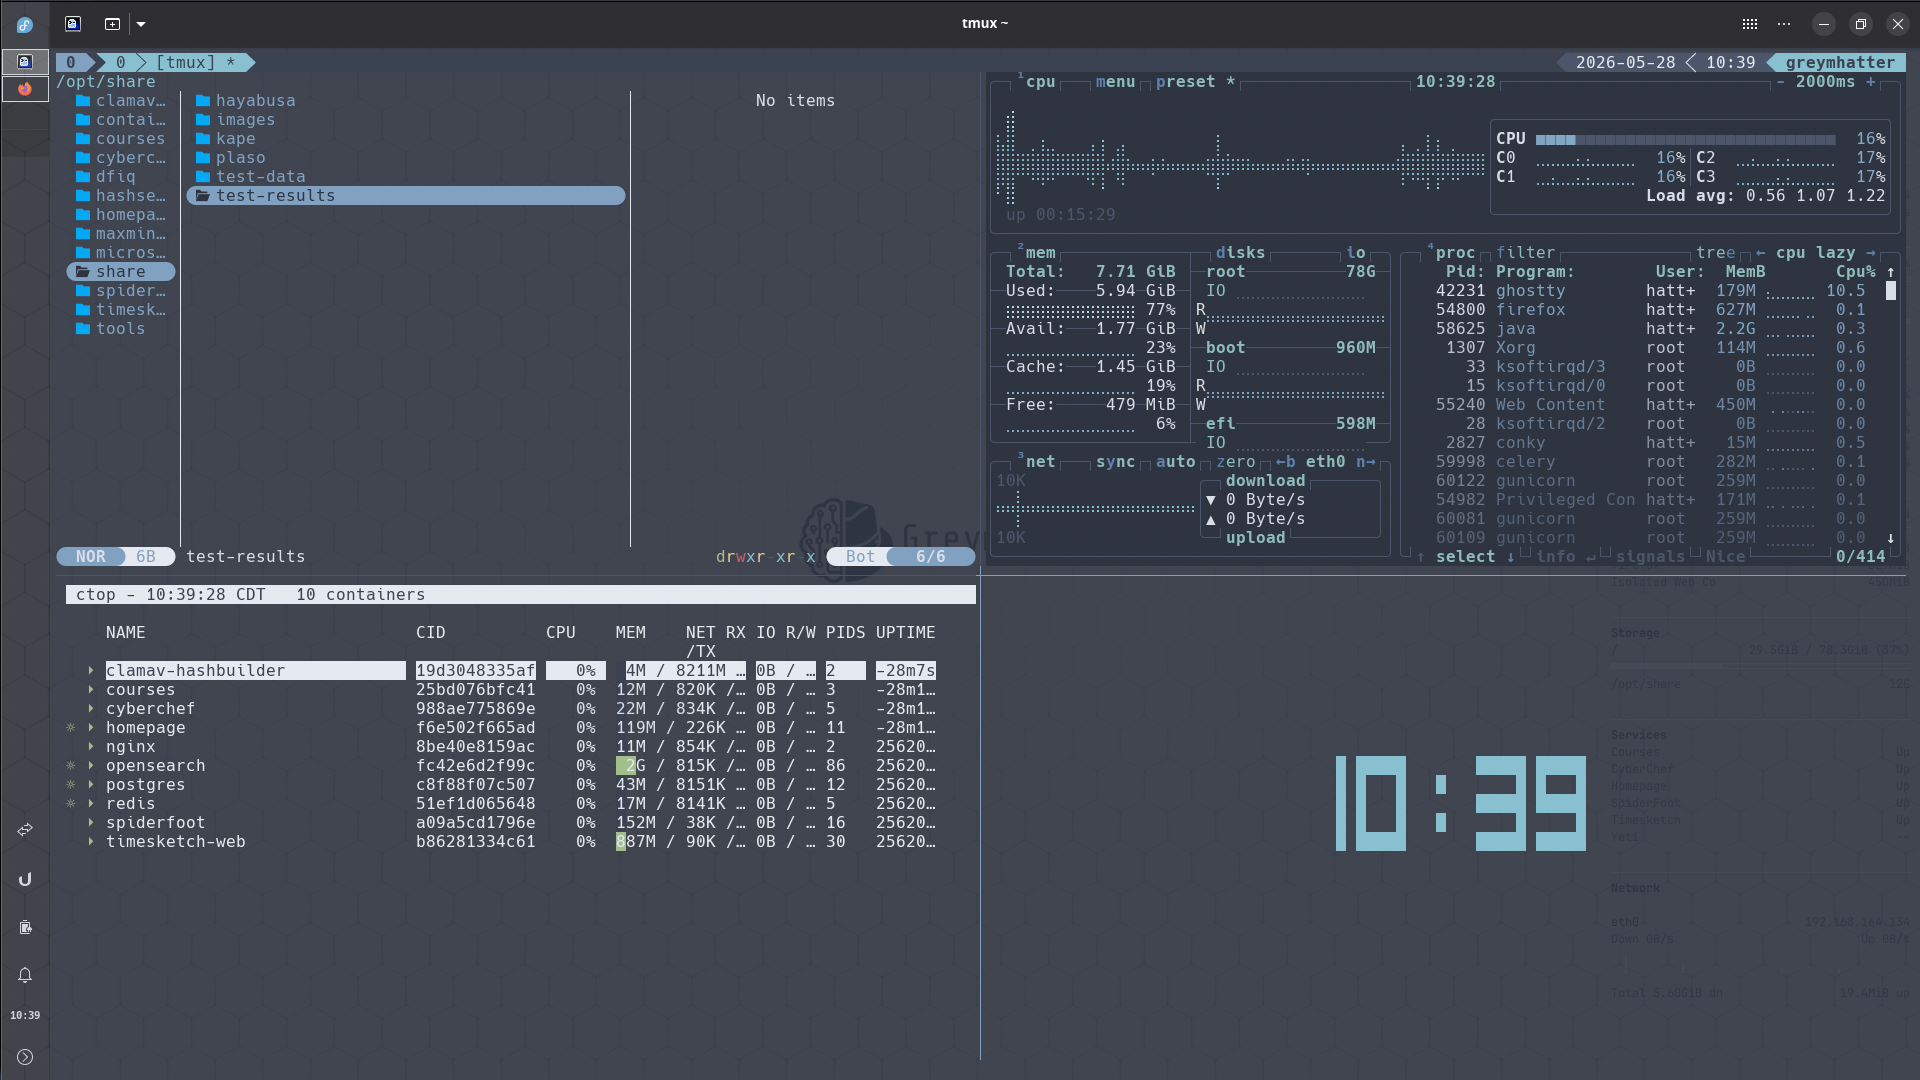
Task: Expand the timesketch-web container row
Action: tap(91, 841)
